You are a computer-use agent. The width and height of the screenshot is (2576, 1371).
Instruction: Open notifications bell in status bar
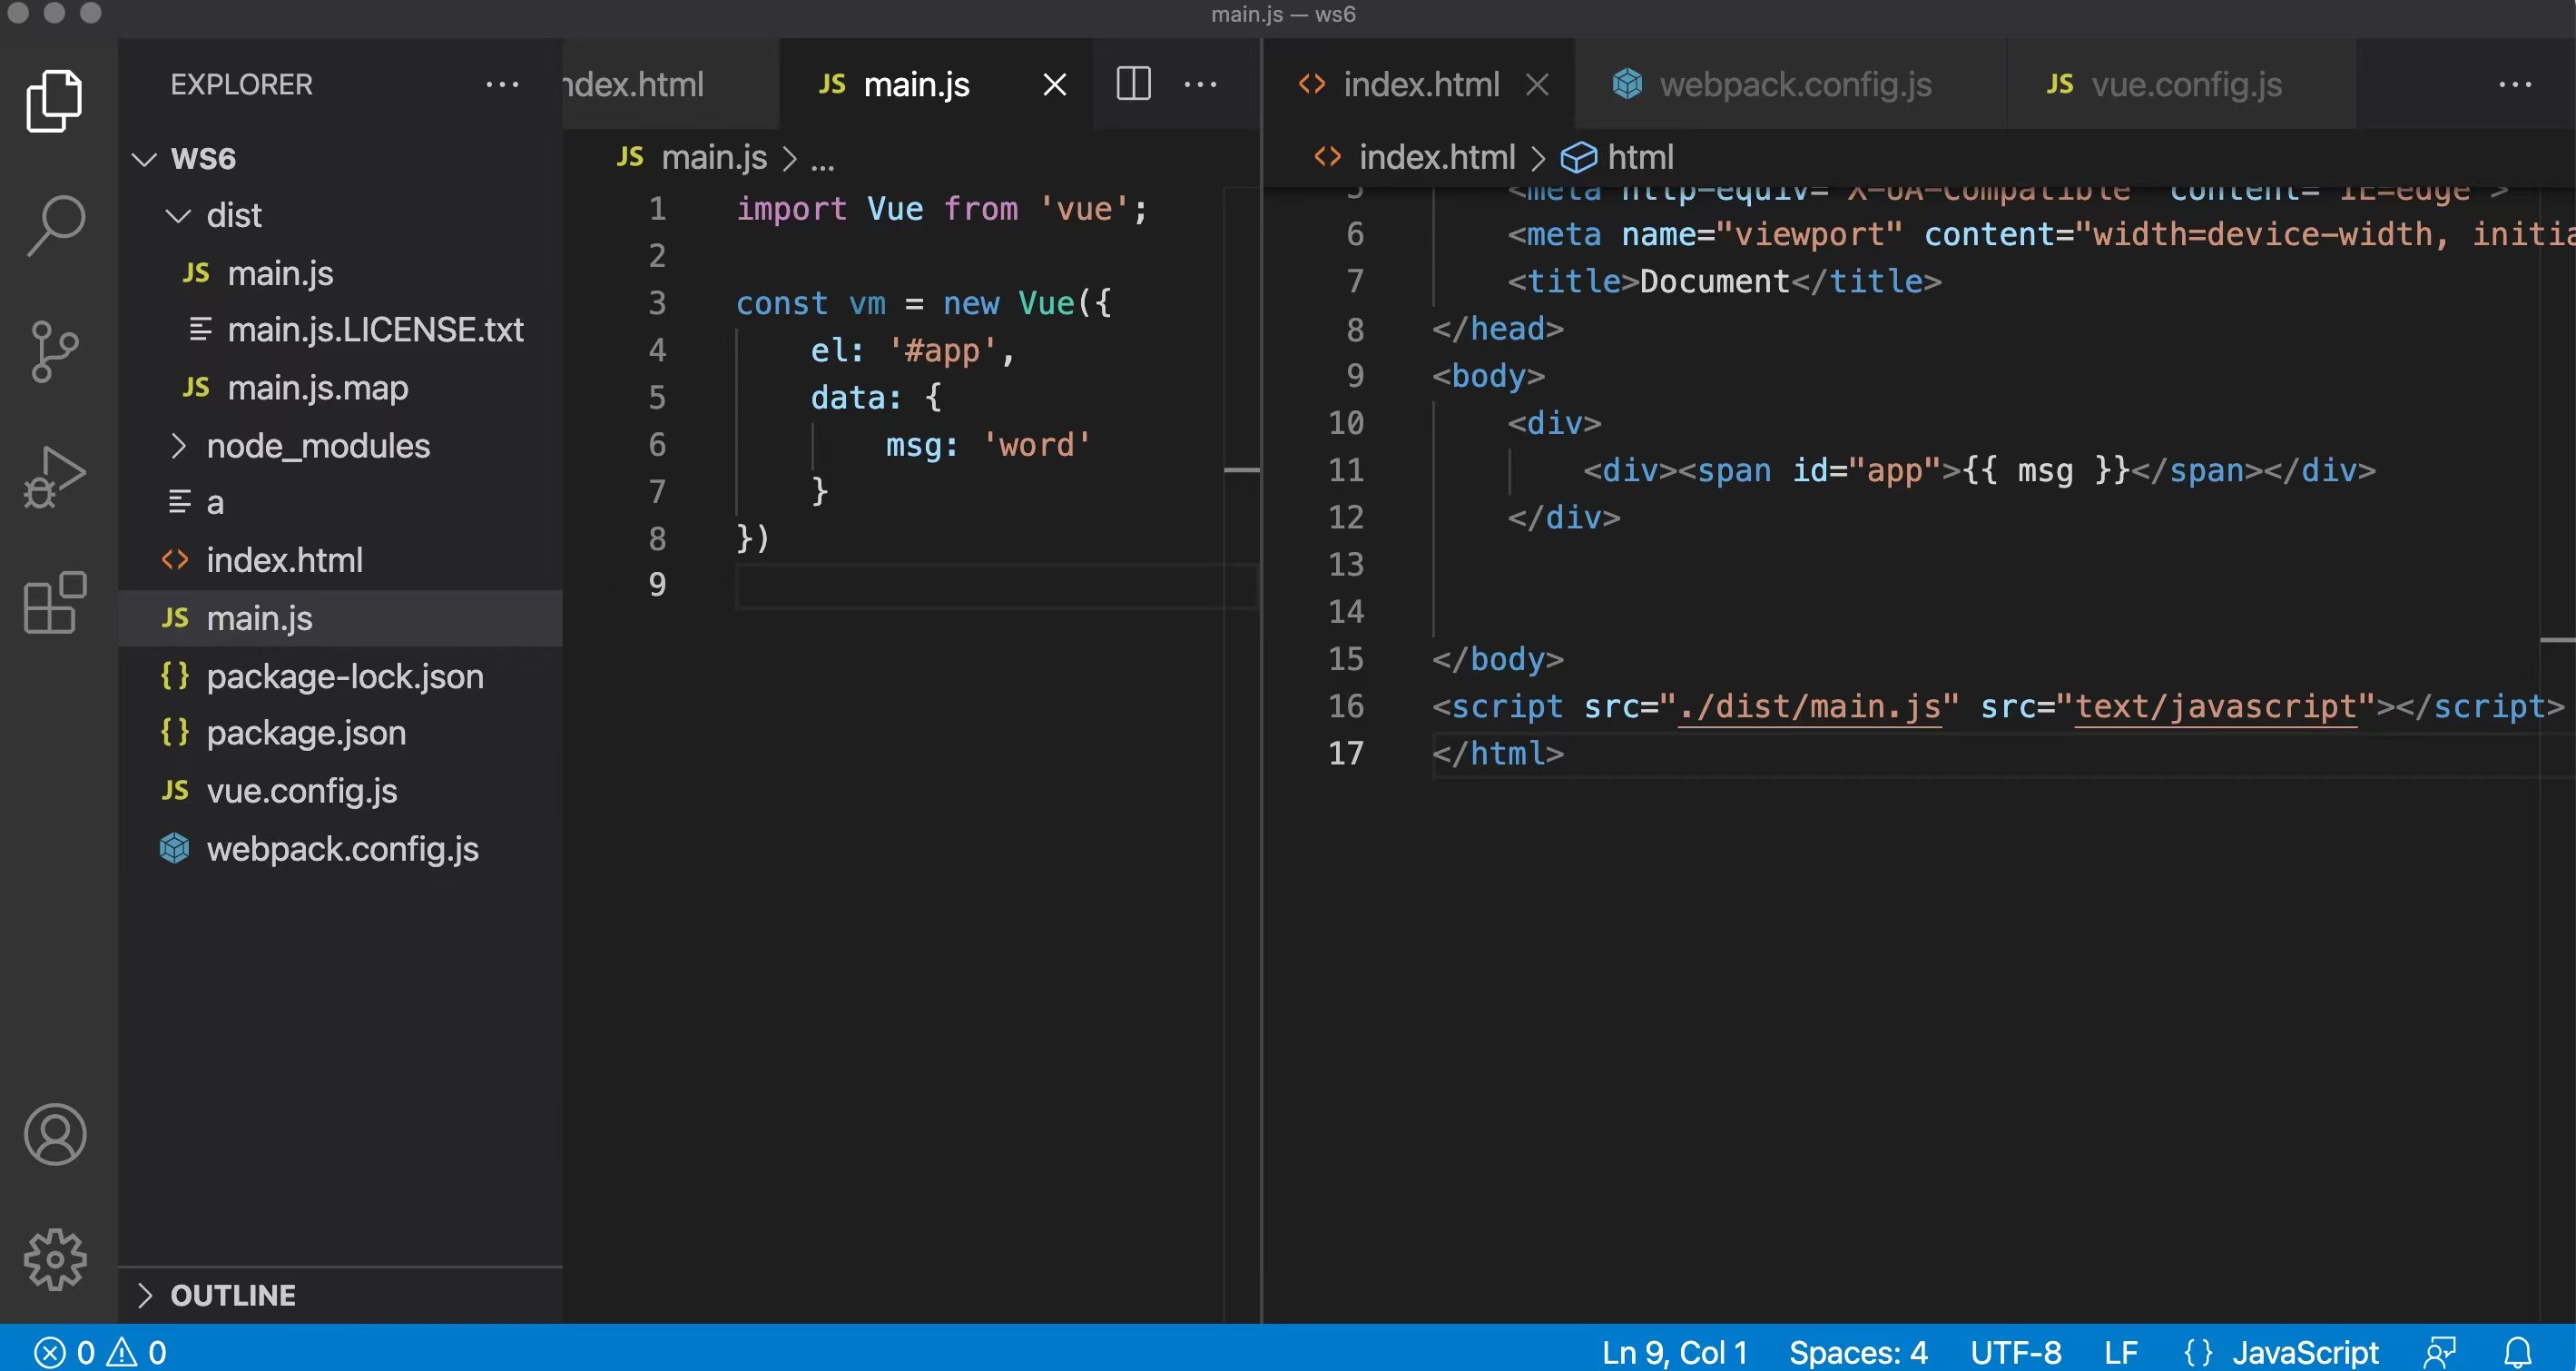click(2517, 1353)
